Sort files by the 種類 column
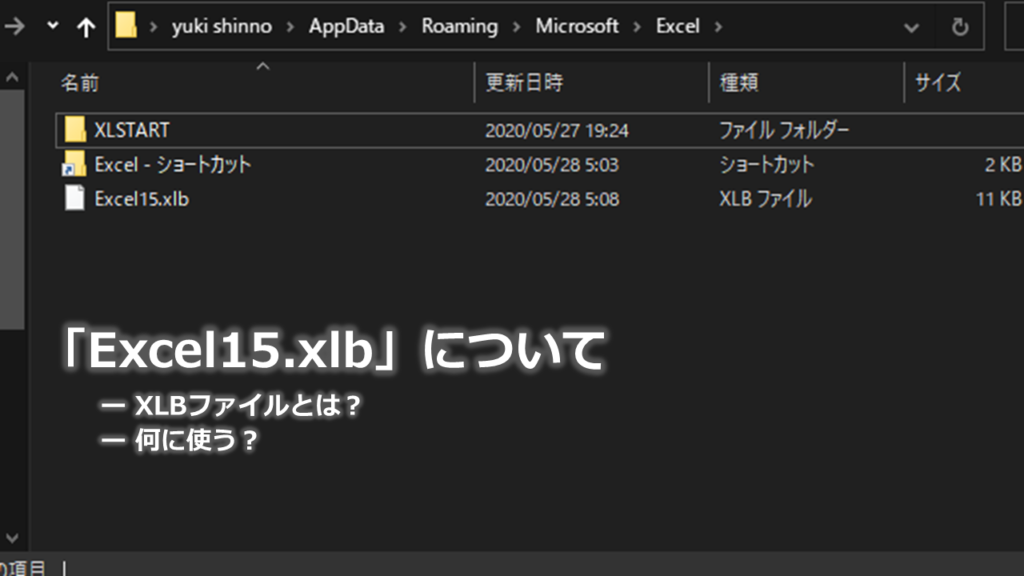 tap(742, 83)
